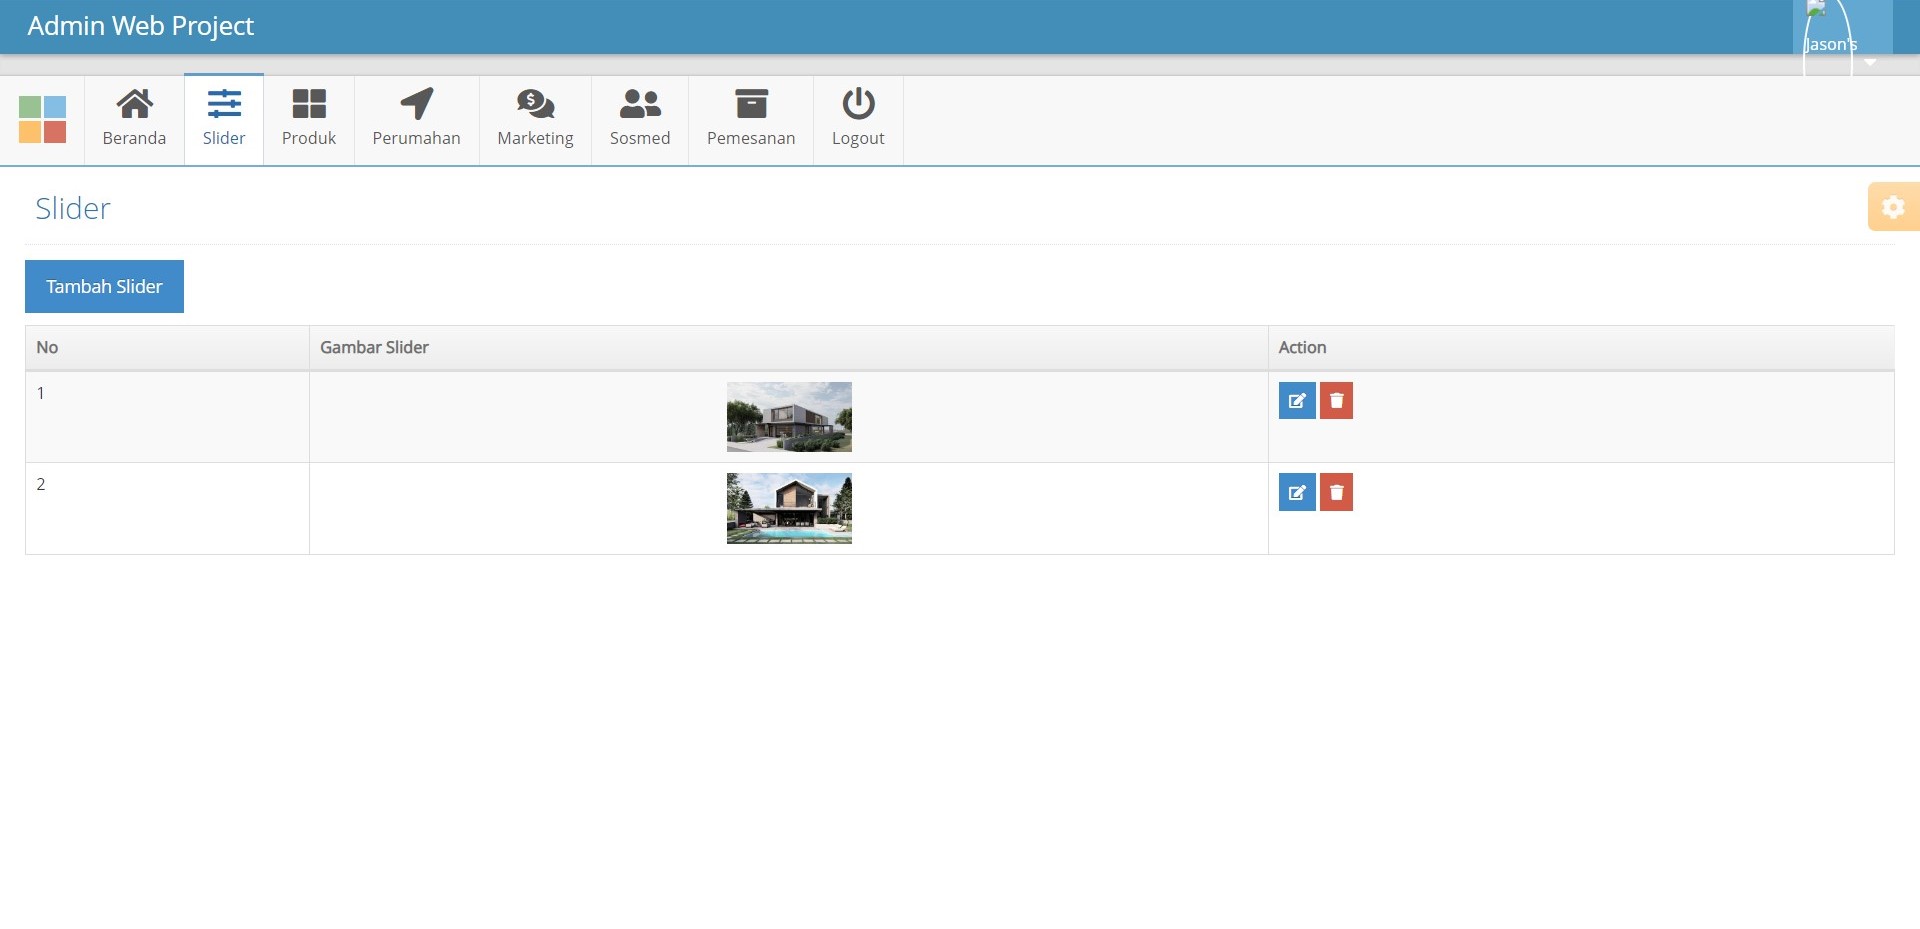Open the settings gear on the Slider page
Screen dimensions: 1920x929
(x=1894, y=207)
